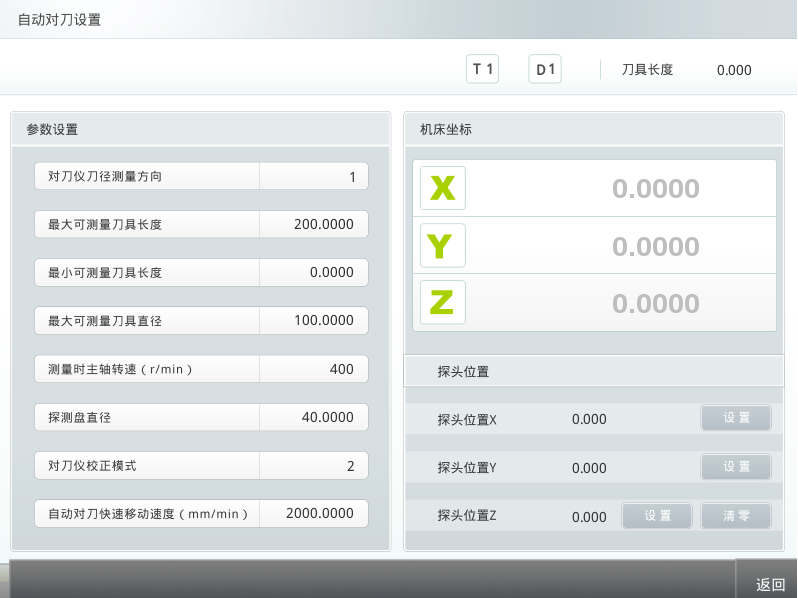
Task: Click the green Y axis icon
Action: 442,245
